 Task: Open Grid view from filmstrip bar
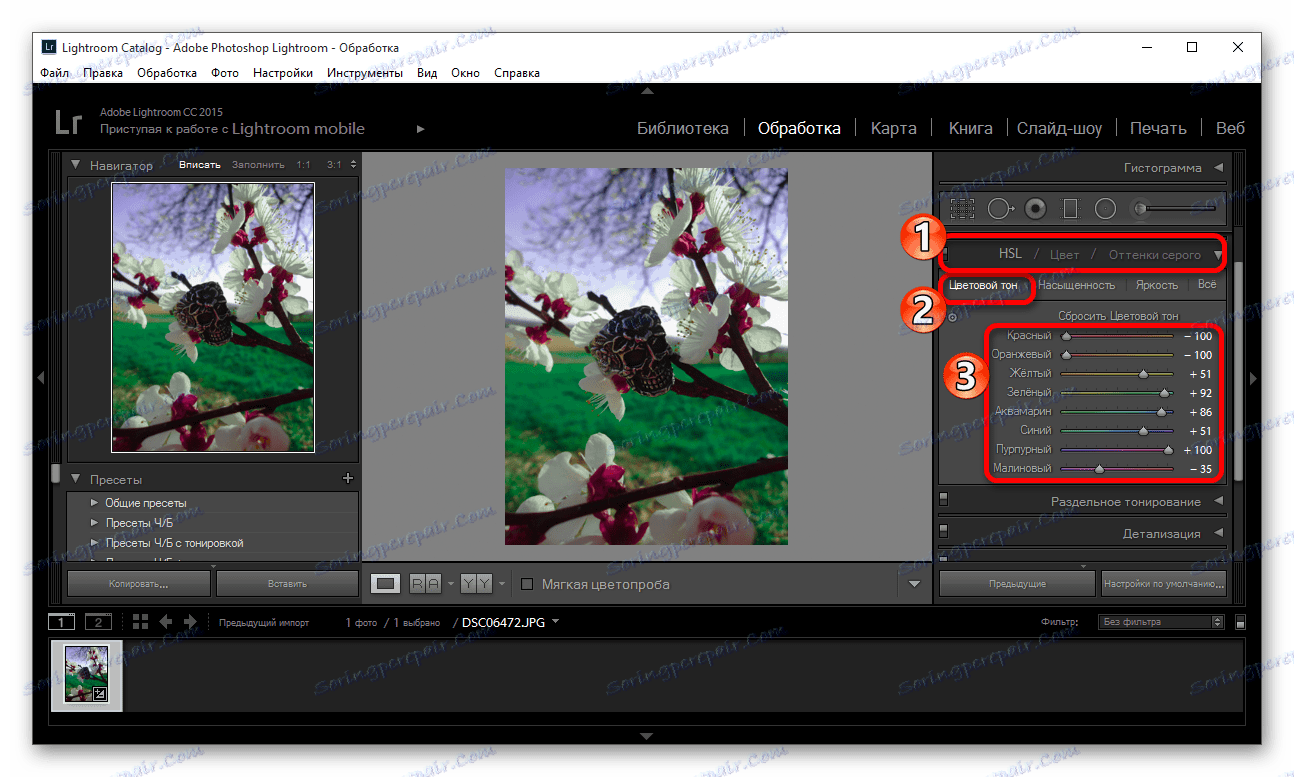click(x=140, y=622)
